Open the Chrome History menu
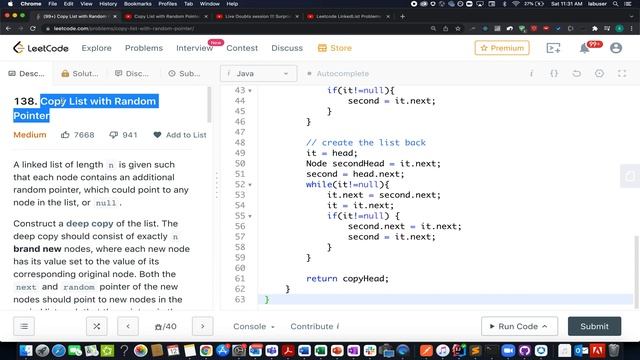 click(x=108, y=4)
